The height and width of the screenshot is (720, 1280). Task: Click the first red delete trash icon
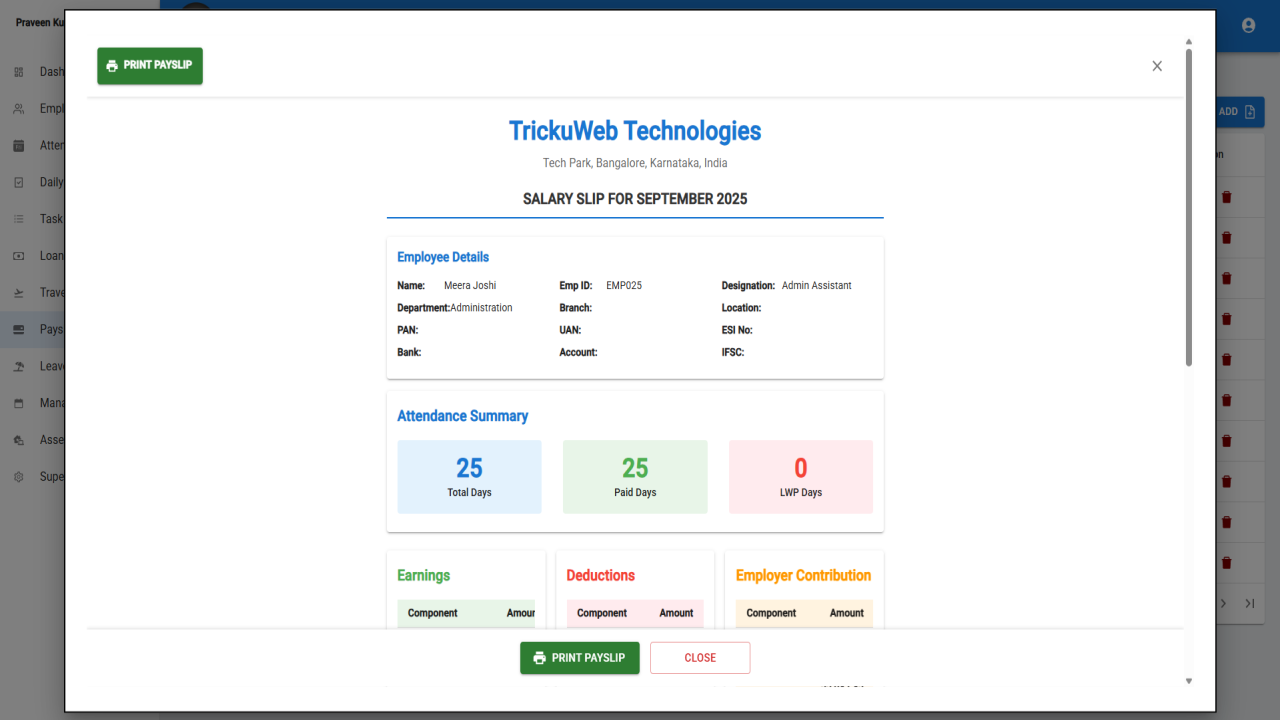pos(1227,197)
